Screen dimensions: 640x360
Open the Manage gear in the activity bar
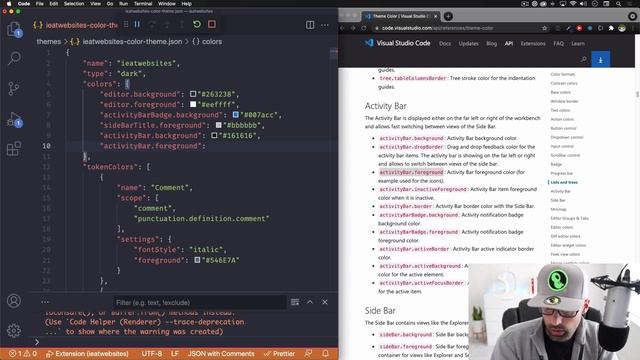coord(13,330)
